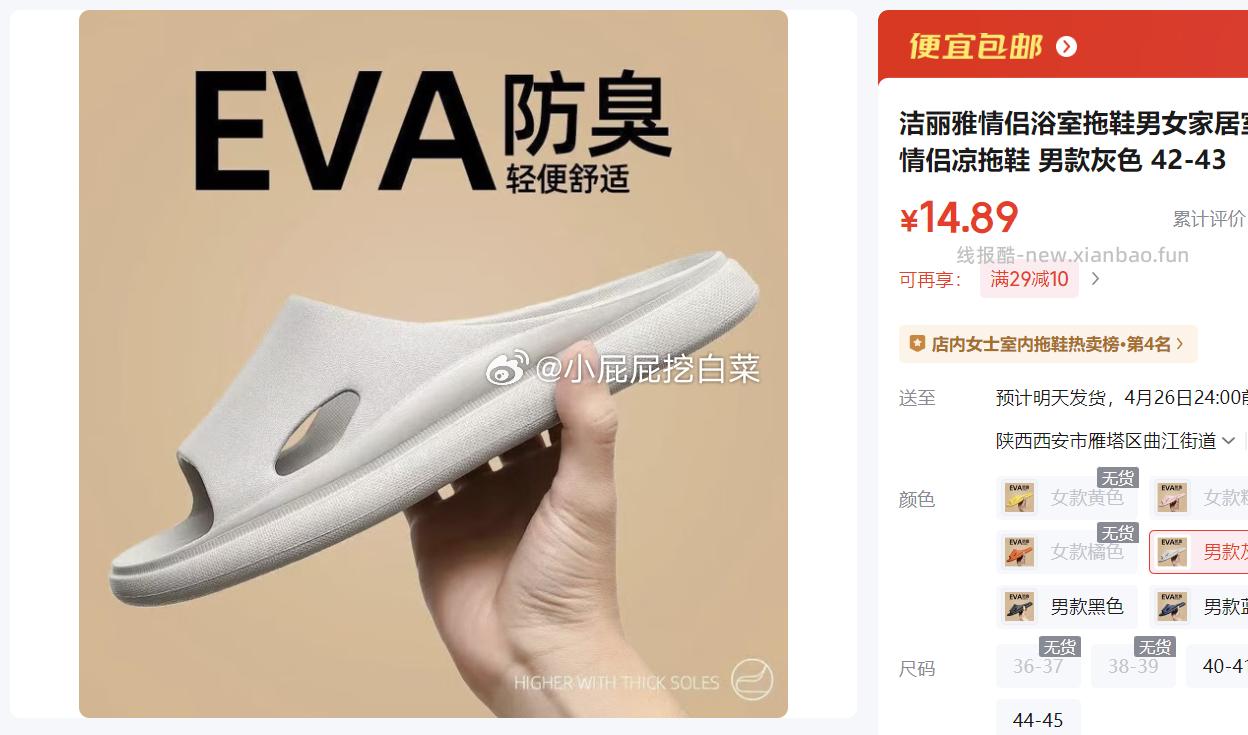
Task: Select the 男款黑色 slipper thumbnail icon
Action: [x=1019, y=606]
